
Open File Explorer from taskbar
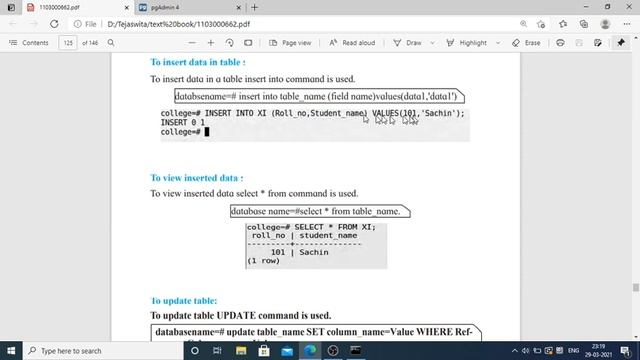pyautogui.click(x=241, y=351)
